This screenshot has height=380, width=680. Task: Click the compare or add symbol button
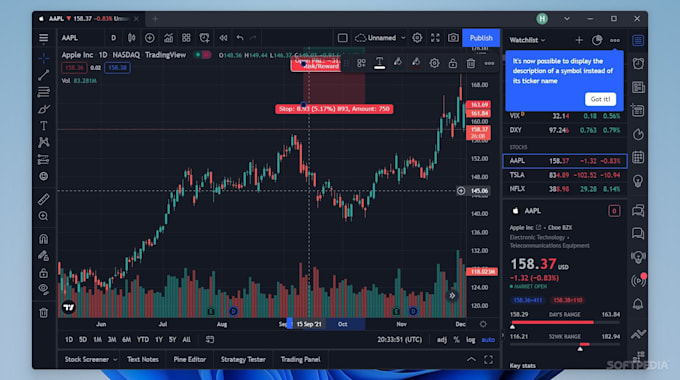(x=150, y=38)
